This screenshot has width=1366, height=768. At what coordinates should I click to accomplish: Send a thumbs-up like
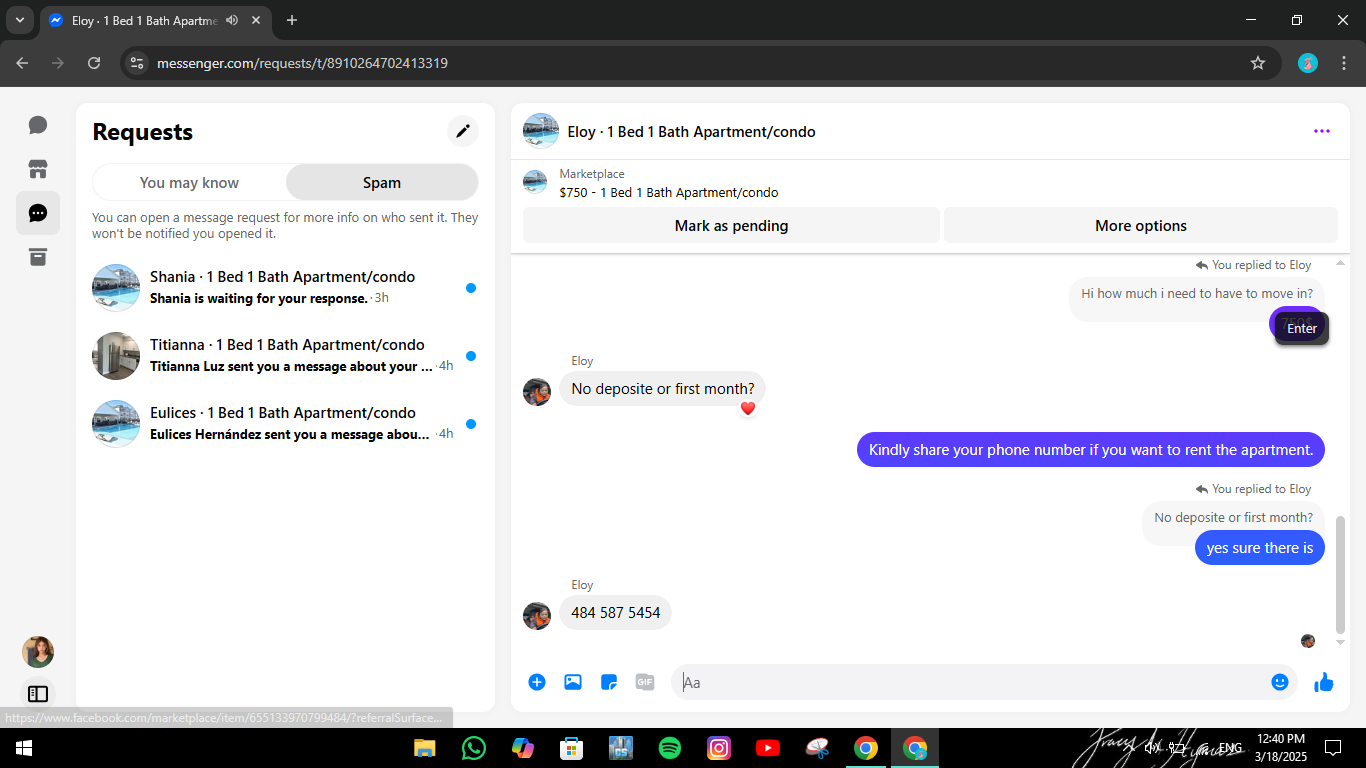(x=1324, y=682)
